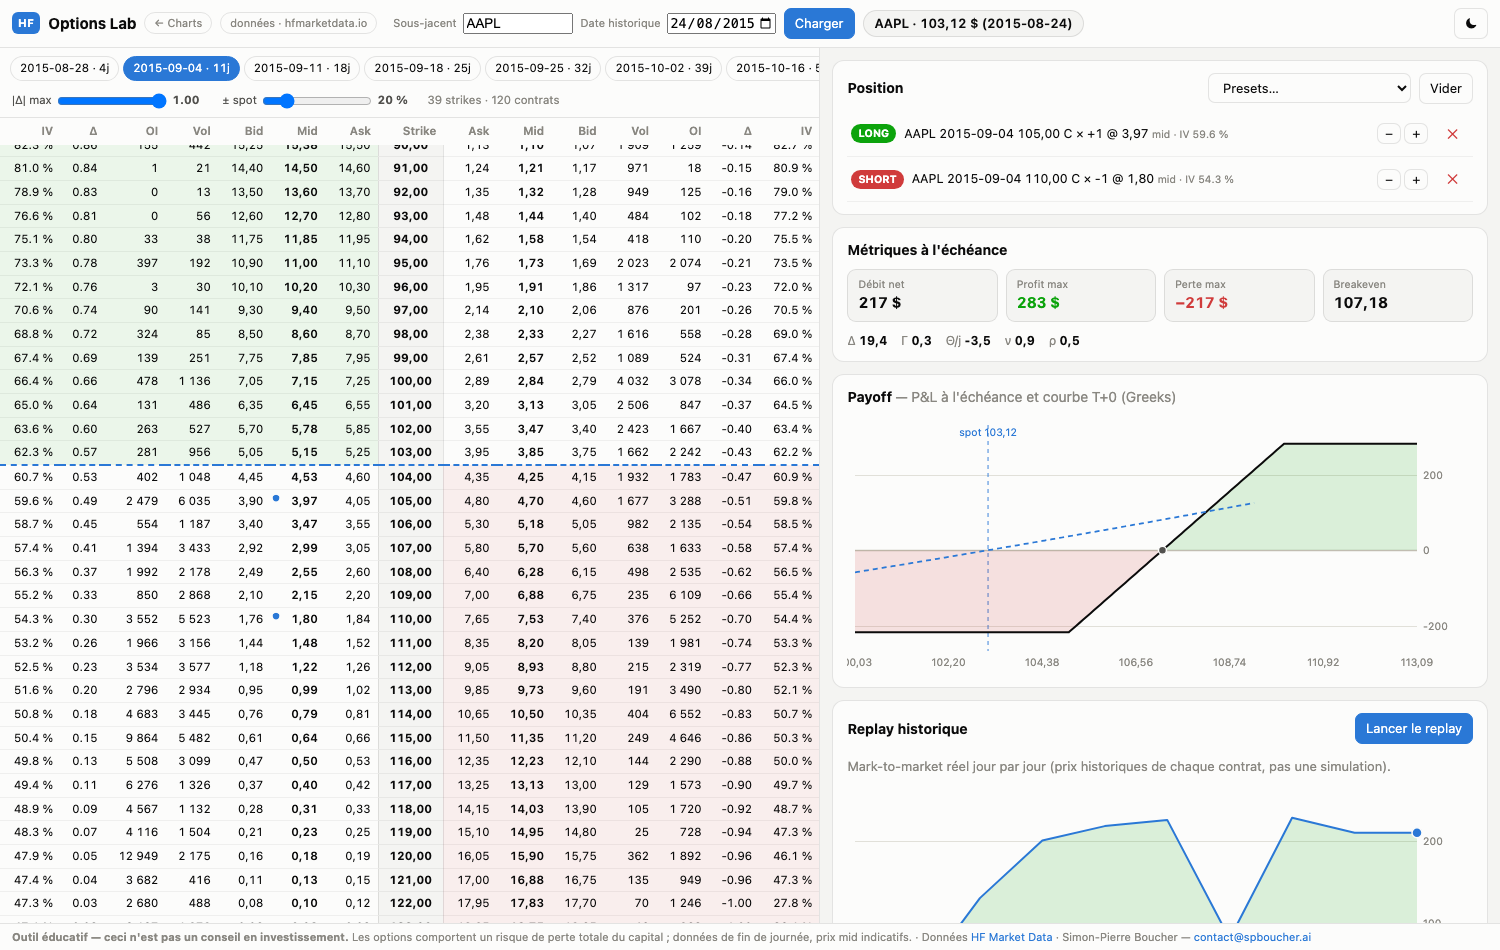
Task: Click call mid 3,97 at strike 105,00
Action: (304, 501)
